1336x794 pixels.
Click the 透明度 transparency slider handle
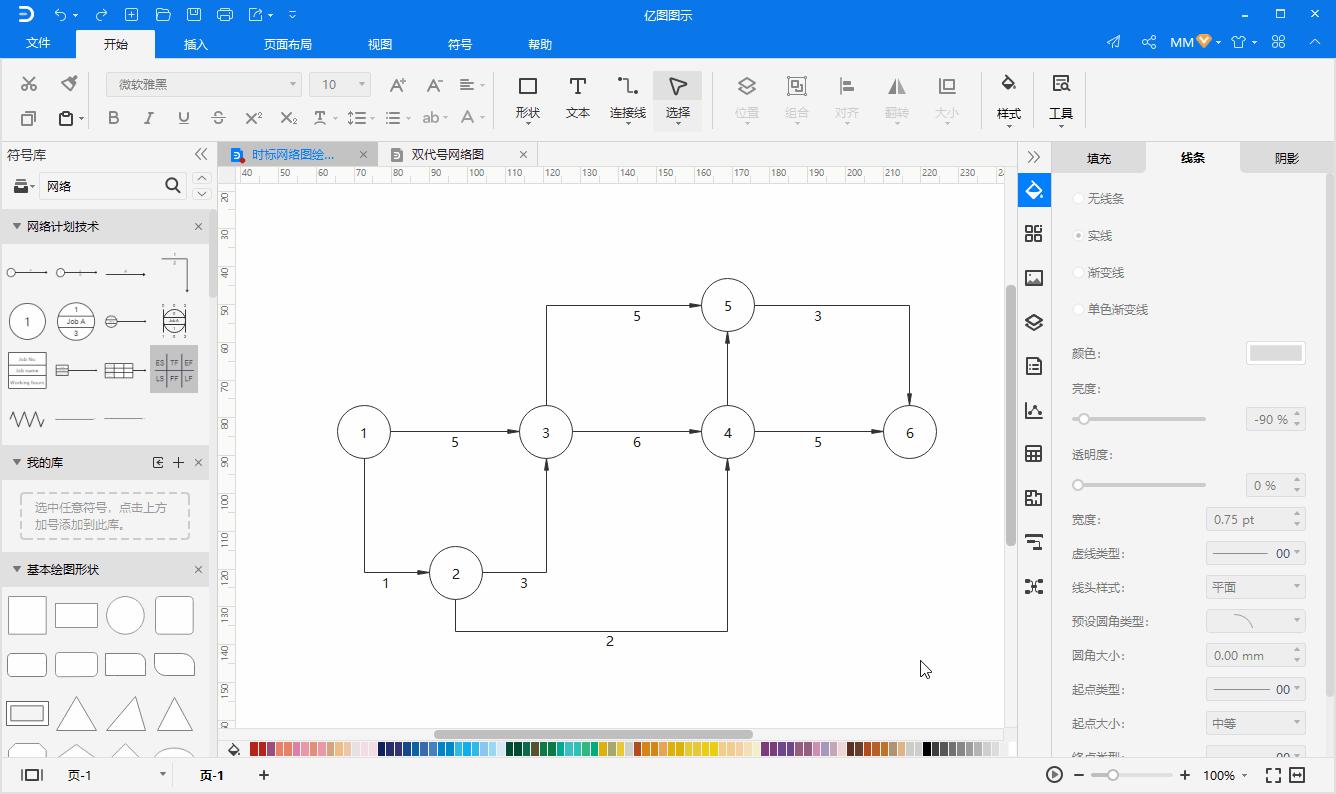[1078, 485]
